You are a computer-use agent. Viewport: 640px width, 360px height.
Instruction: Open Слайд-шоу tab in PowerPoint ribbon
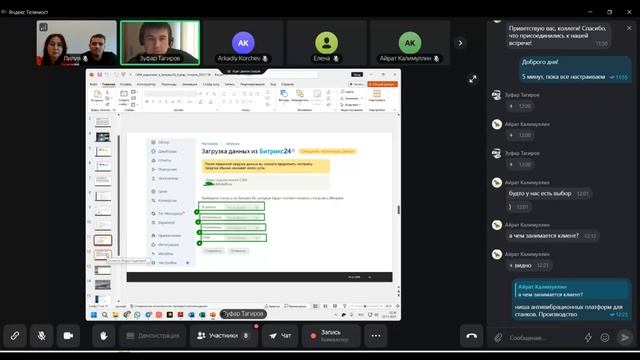(211, 84)
